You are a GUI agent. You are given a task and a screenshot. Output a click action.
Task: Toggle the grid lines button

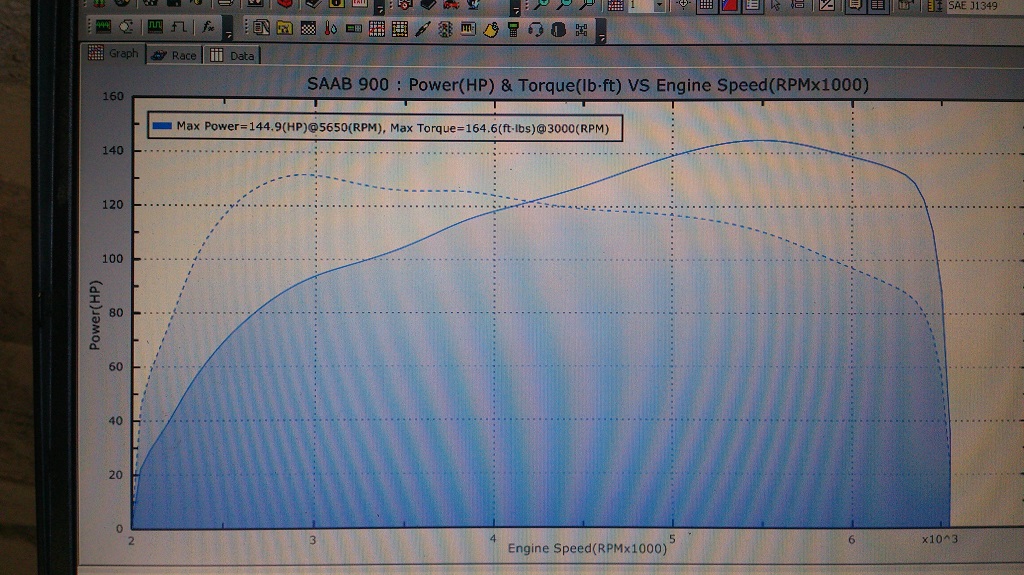pyautogui.click(x=705, y=6)
